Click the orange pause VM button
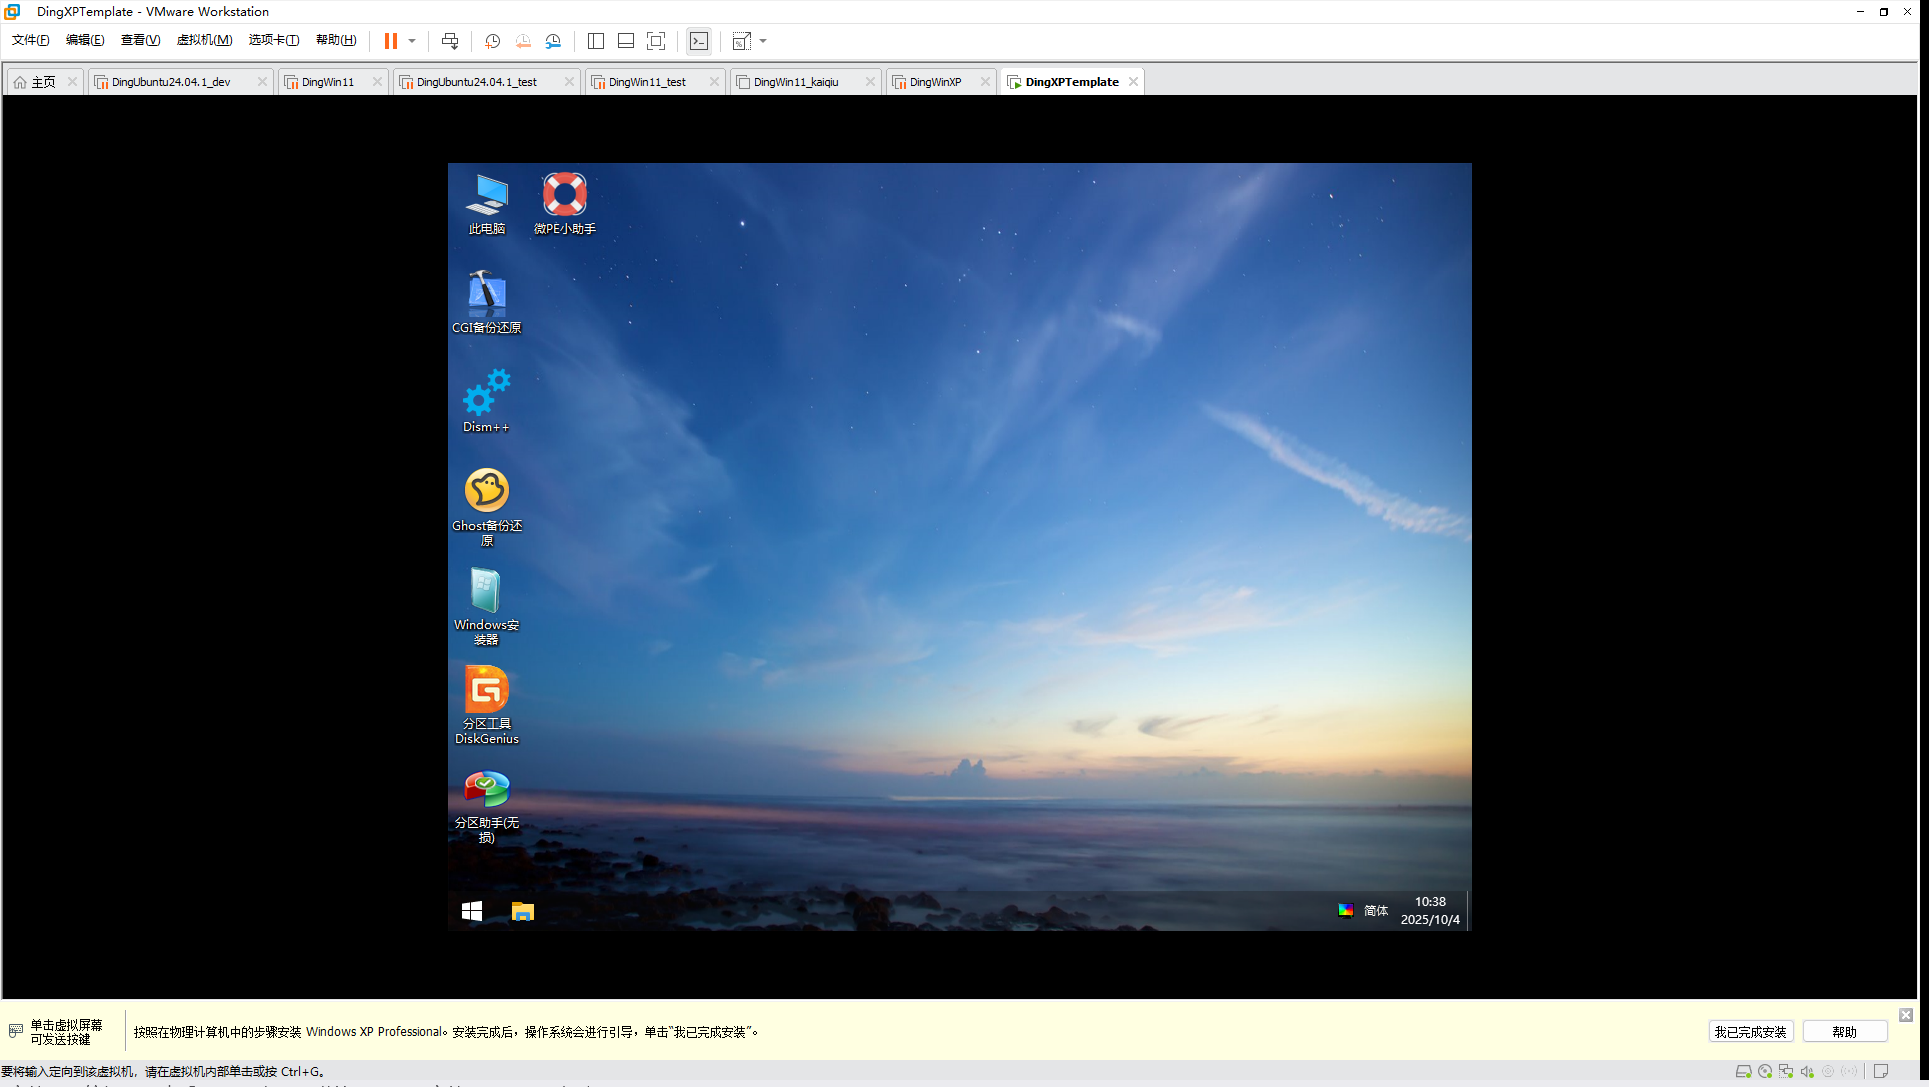Image resolution: width=1929 pixels, height=1087 pixels. tap(391, 41)
